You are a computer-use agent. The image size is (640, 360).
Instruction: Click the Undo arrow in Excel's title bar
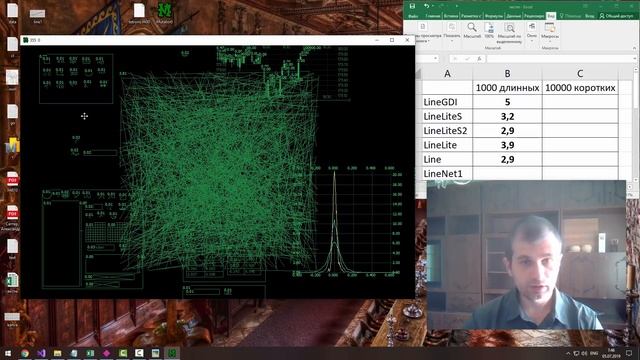click(x=426, y=6)
